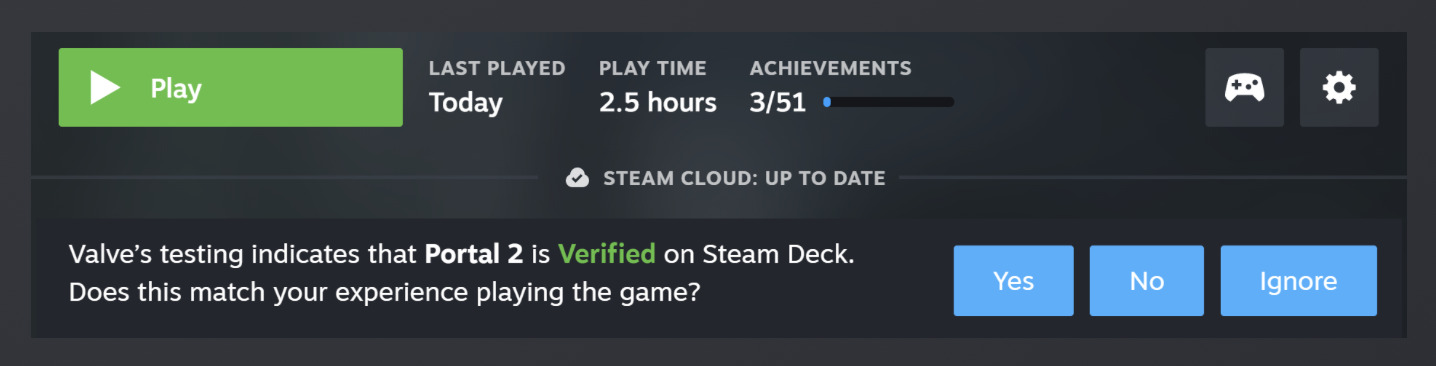This screenshot has height=366, width=1436.
Task: Open game settings with the gear icon
Action: 1339,87
